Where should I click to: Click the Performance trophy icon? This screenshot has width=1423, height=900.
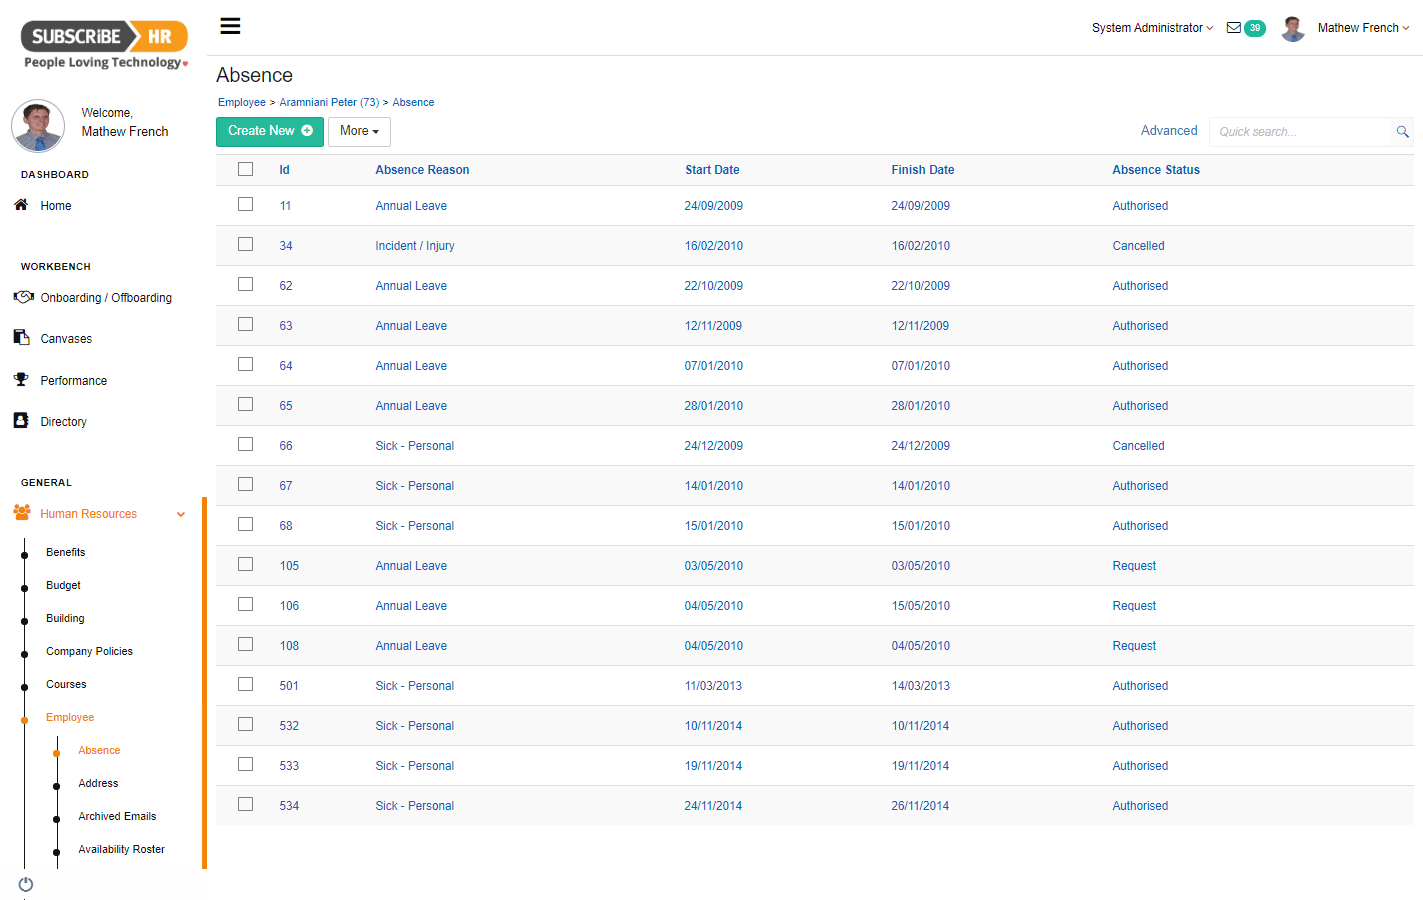(21, 380)
